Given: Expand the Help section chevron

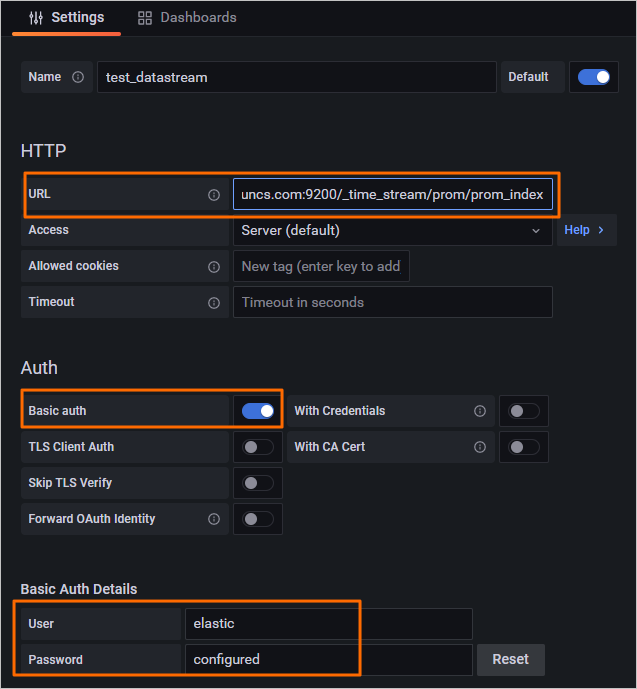Looking at the screenshot, I should [601, 230].
